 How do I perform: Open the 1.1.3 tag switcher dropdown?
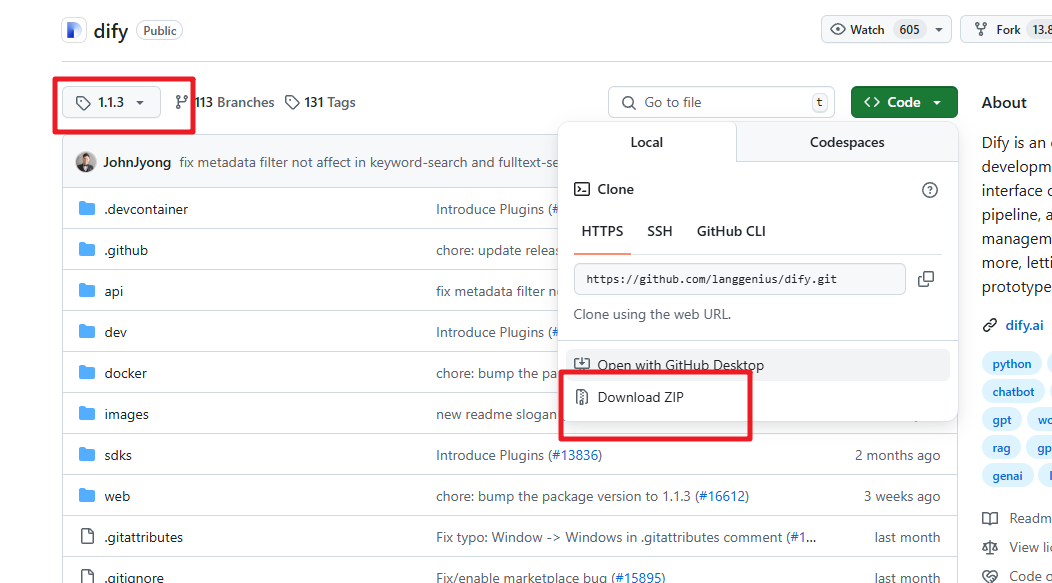[x=111, y=102]
